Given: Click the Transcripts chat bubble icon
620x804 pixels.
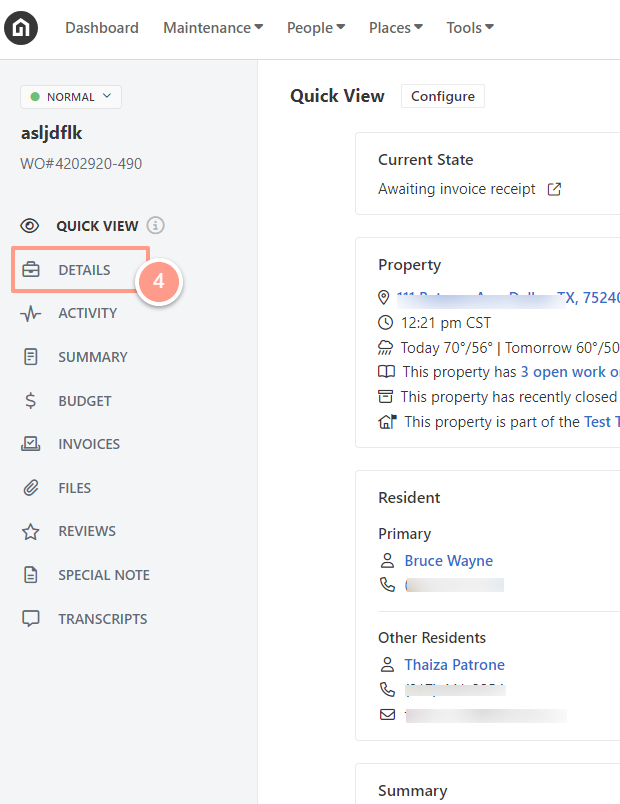Looking at the screenshot, I should [x=31, y=619].
